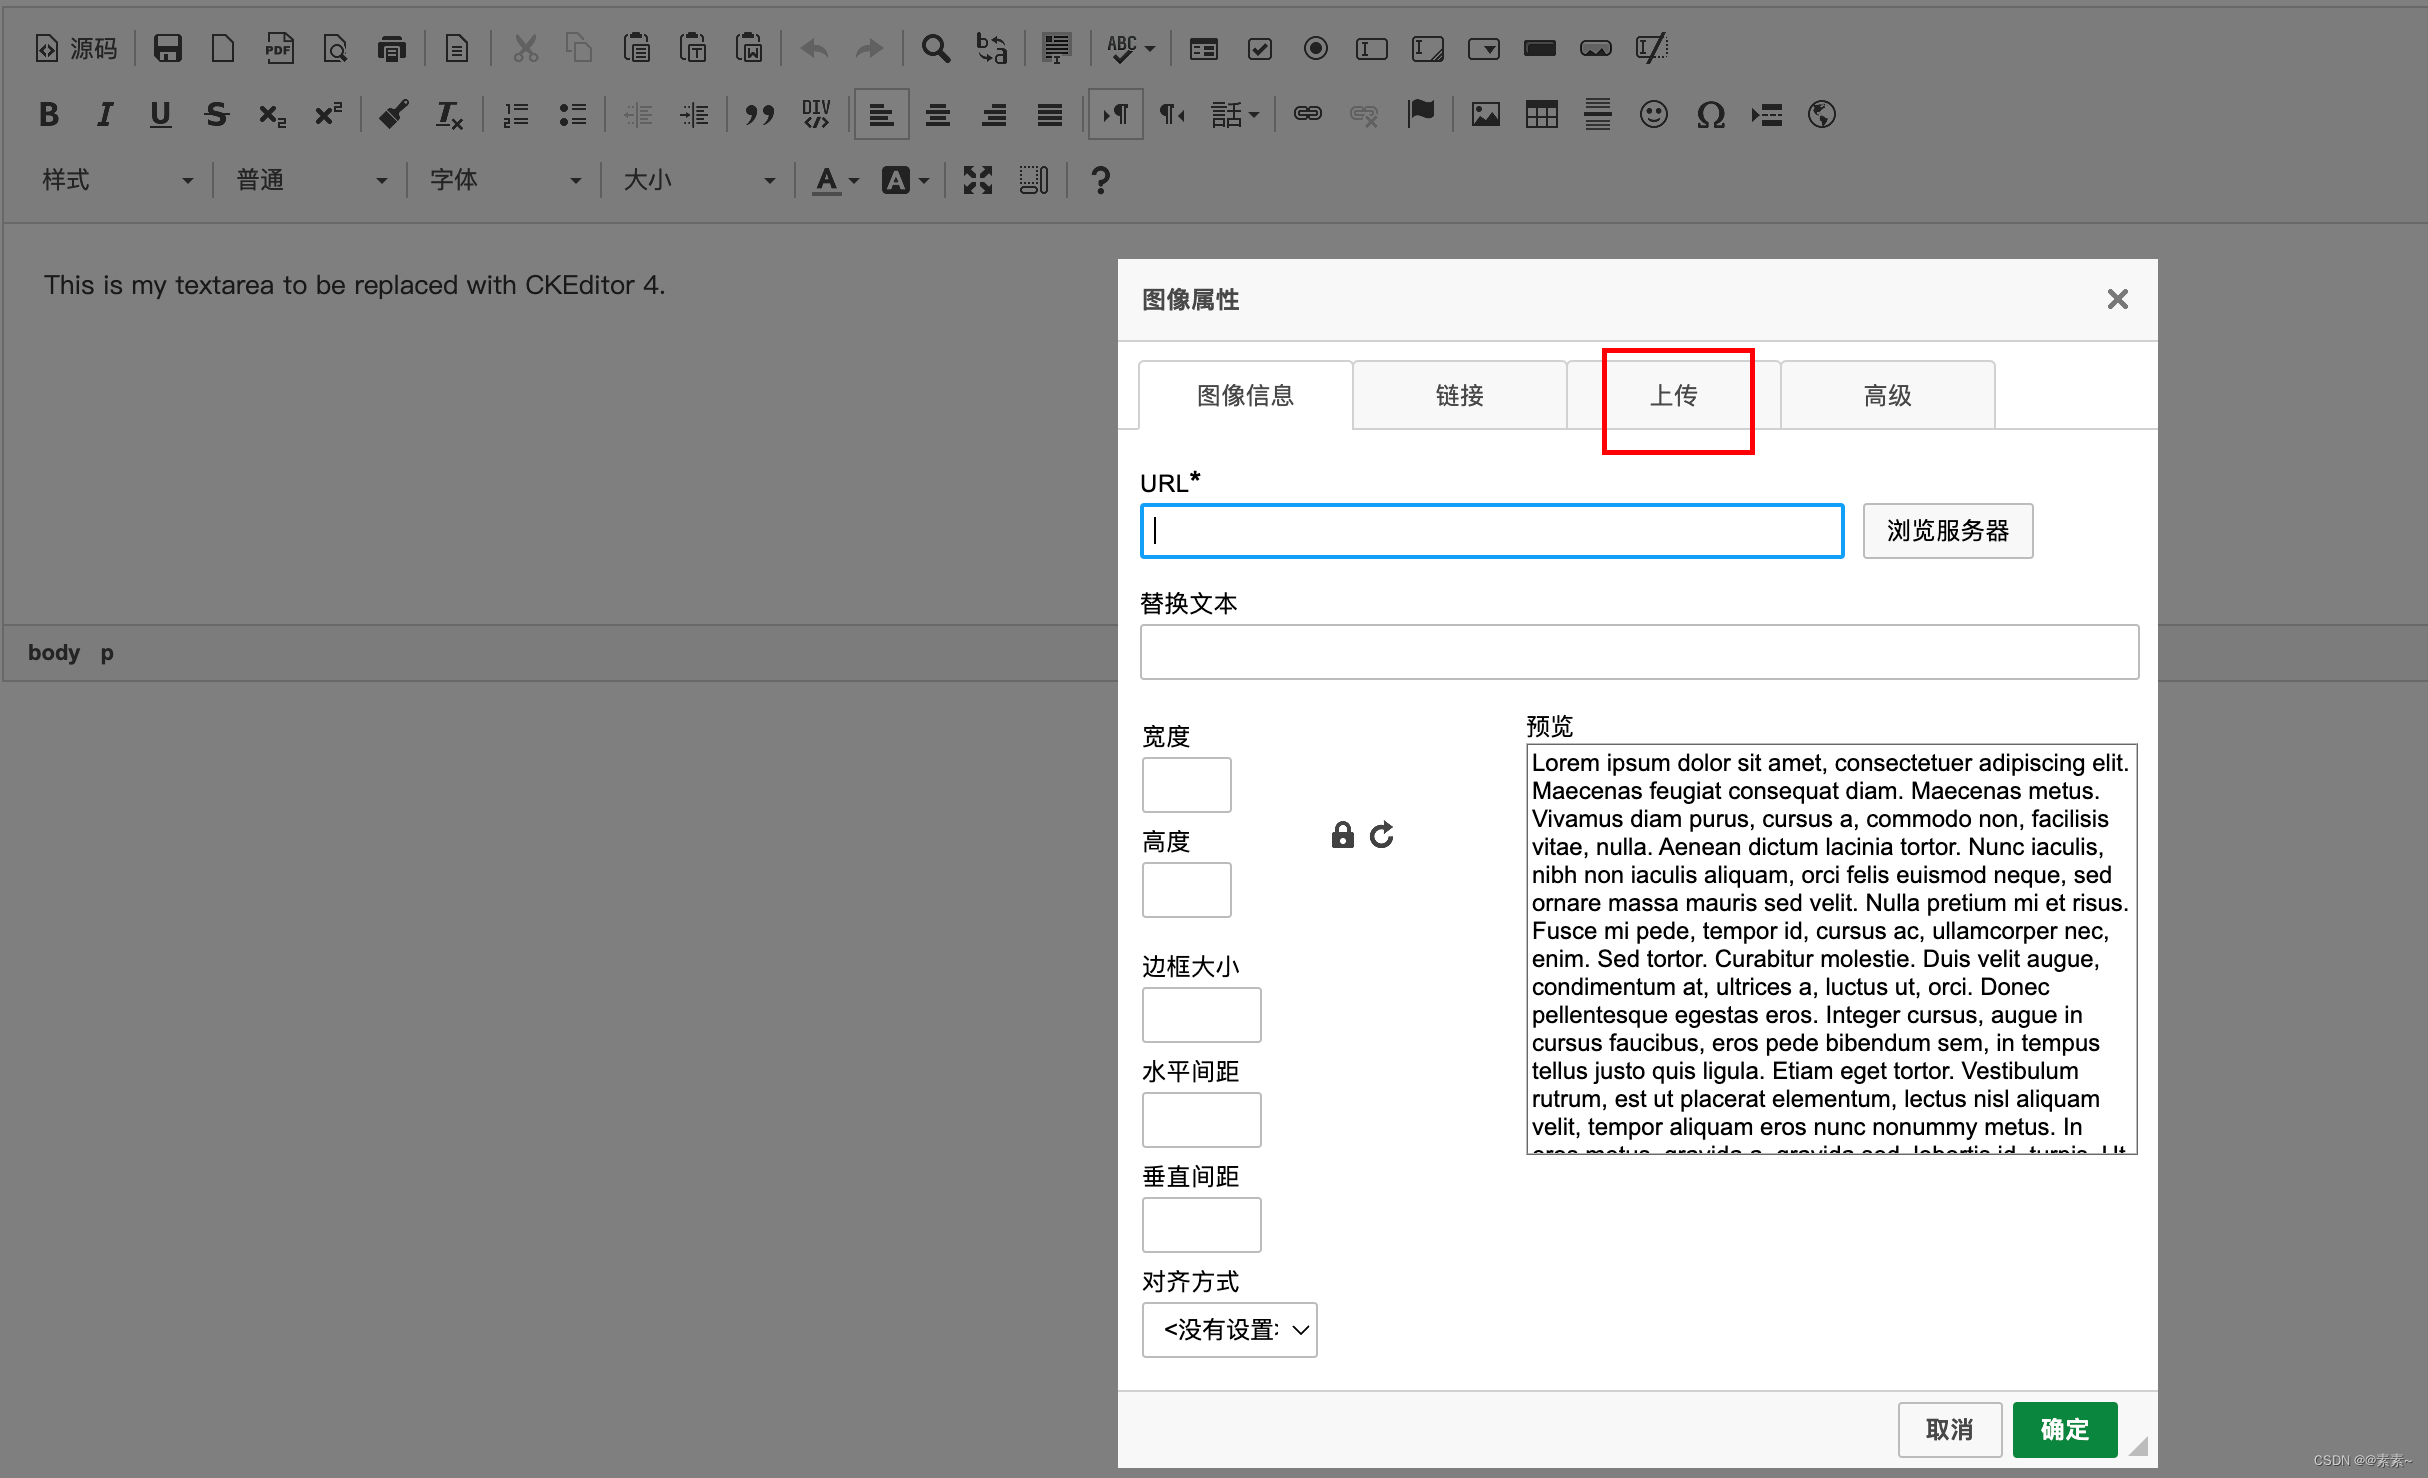Switch to the 链接 tab
The image size is (2428, 1478).
[1459, 395]
